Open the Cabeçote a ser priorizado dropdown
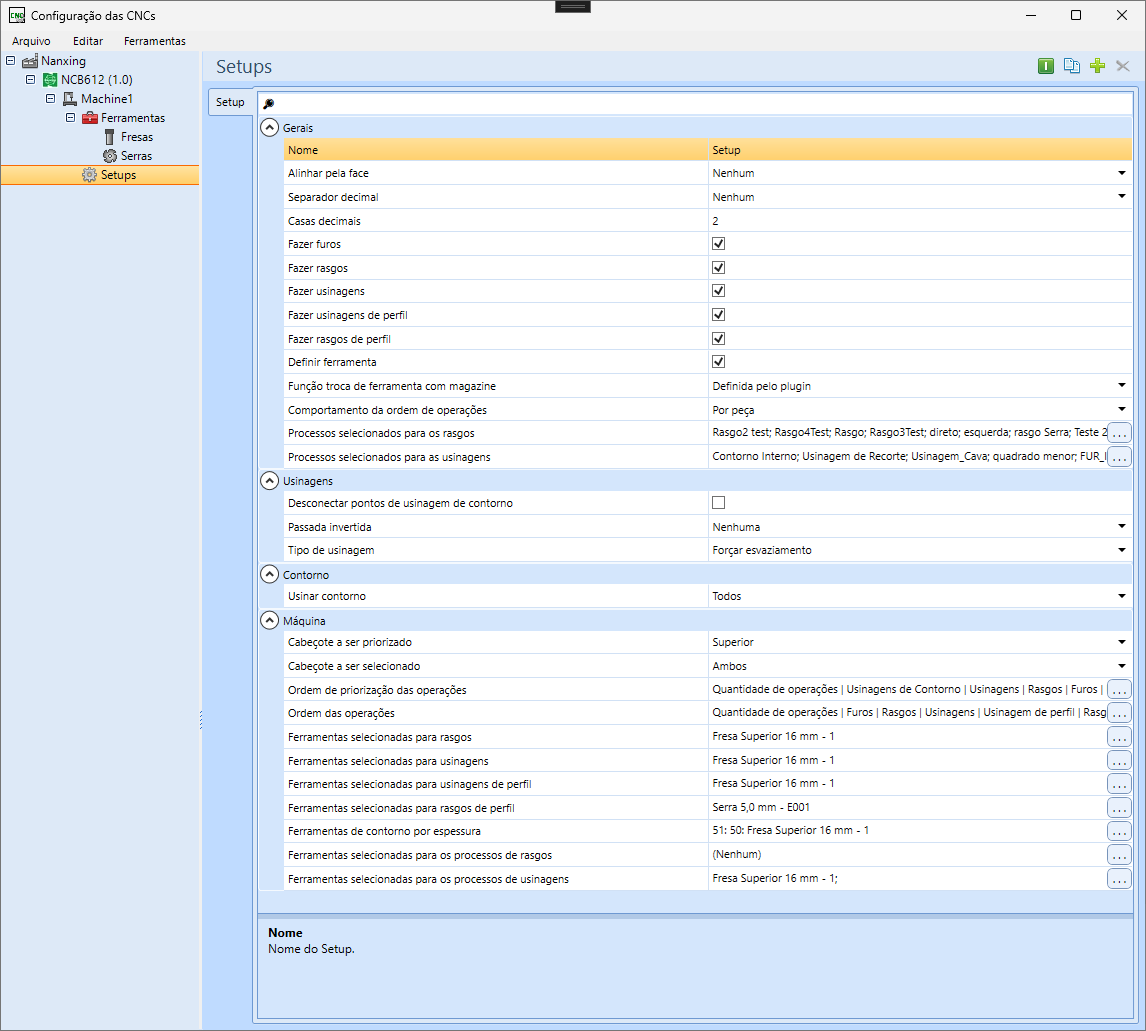Viewport: 1146px width, 1031px height. coord(1122,642)
